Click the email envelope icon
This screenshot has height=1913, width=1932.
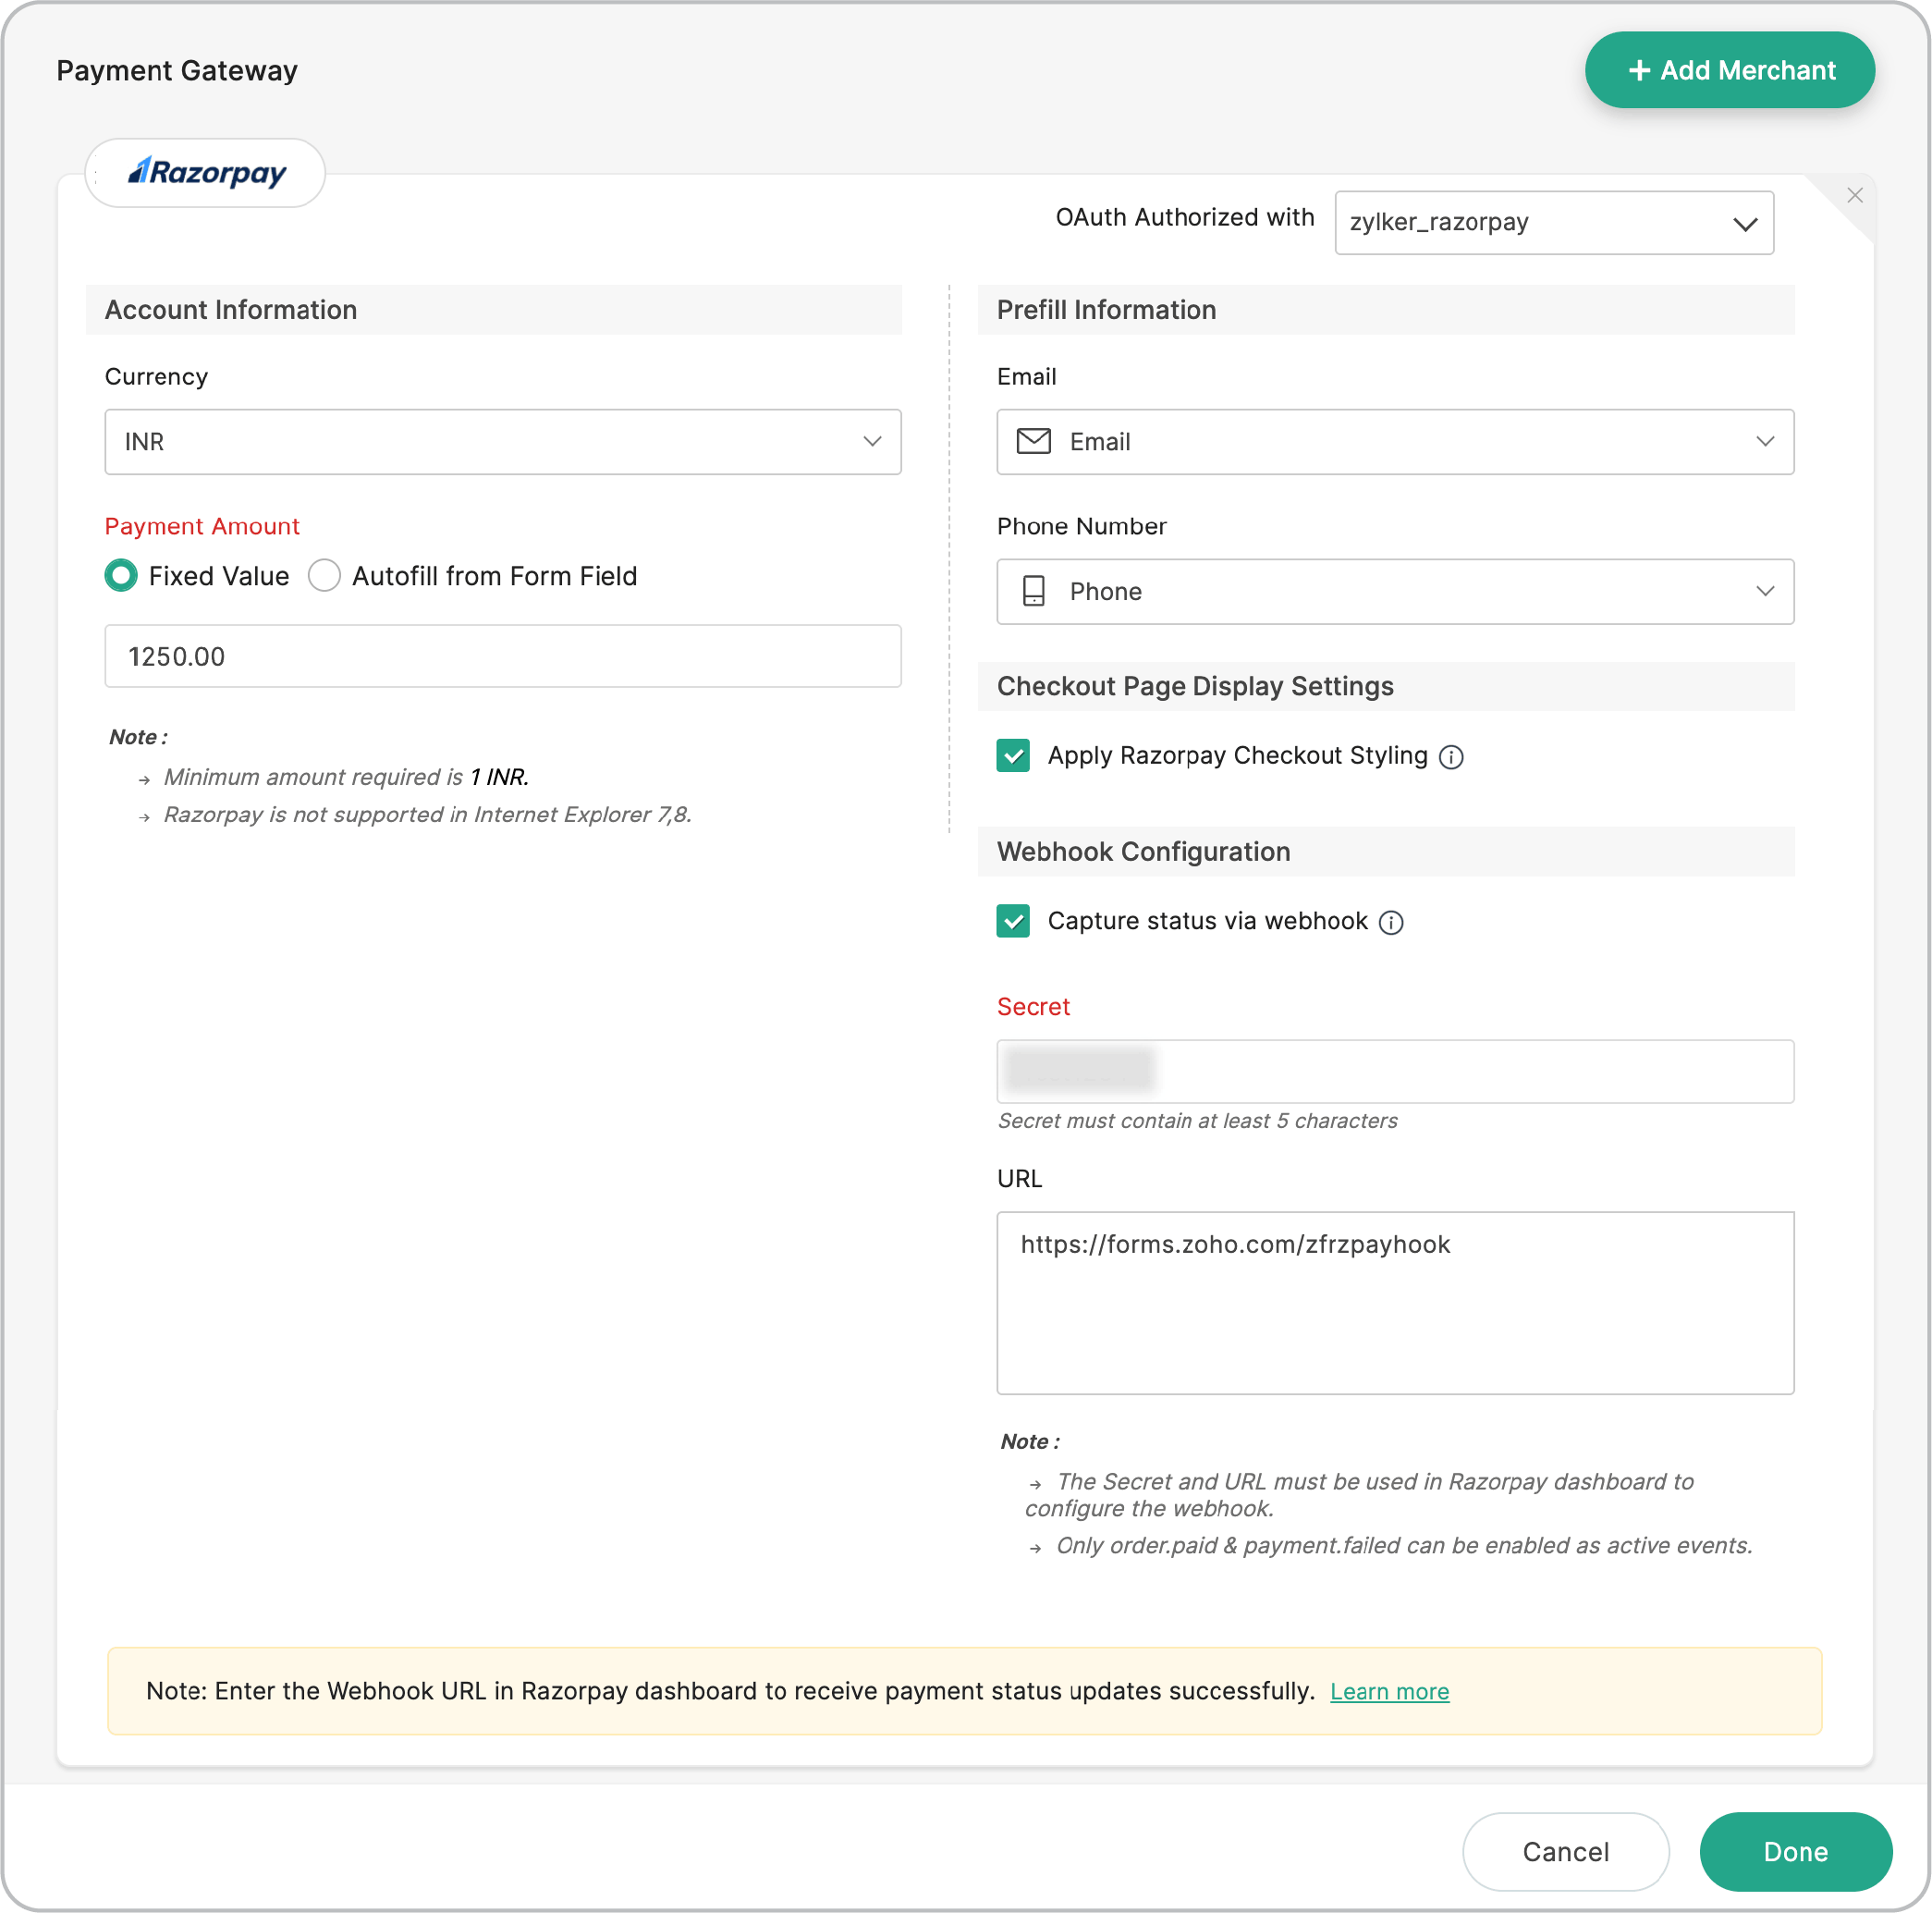tap(1034, 441)
